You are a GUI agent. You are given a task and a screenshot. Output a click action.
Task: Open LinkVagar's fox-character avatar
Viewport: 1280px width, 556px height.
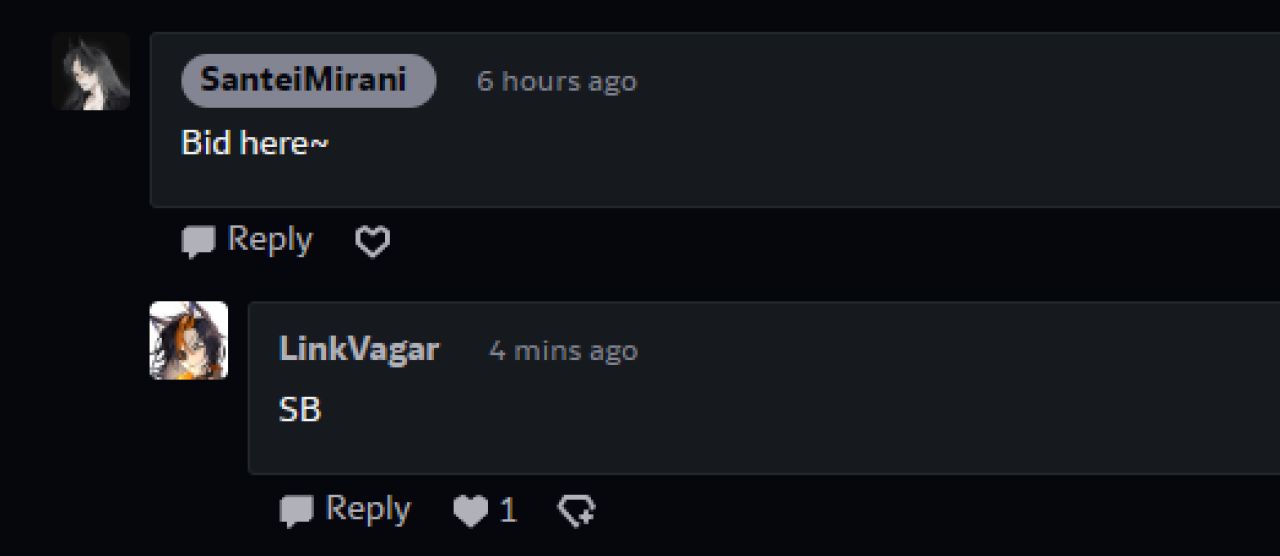coord(189,341)
